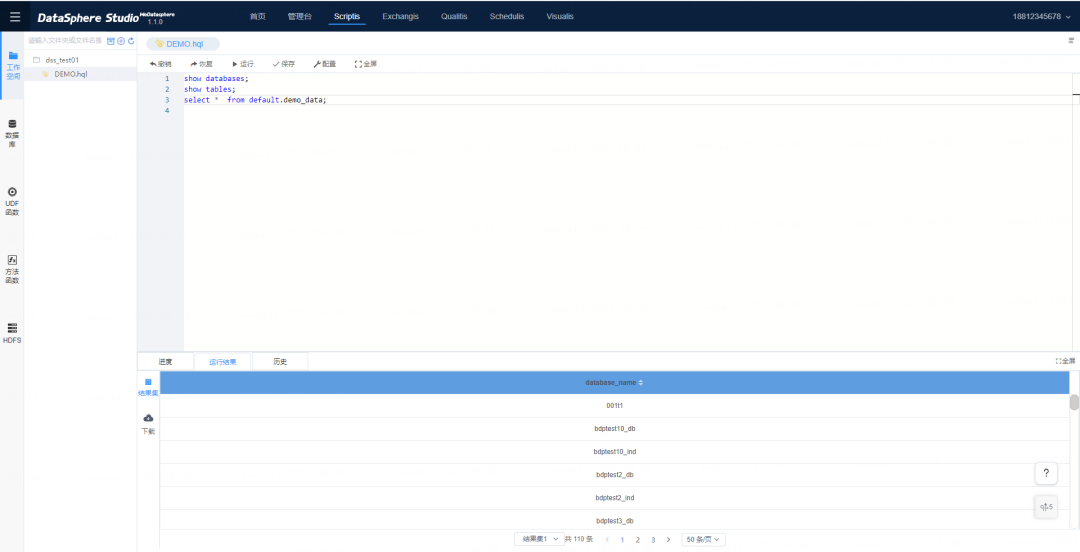Open the 配置 (Config) wrench button
Viewport: 1080px width, 552px height.
click(x=324, y=64)
